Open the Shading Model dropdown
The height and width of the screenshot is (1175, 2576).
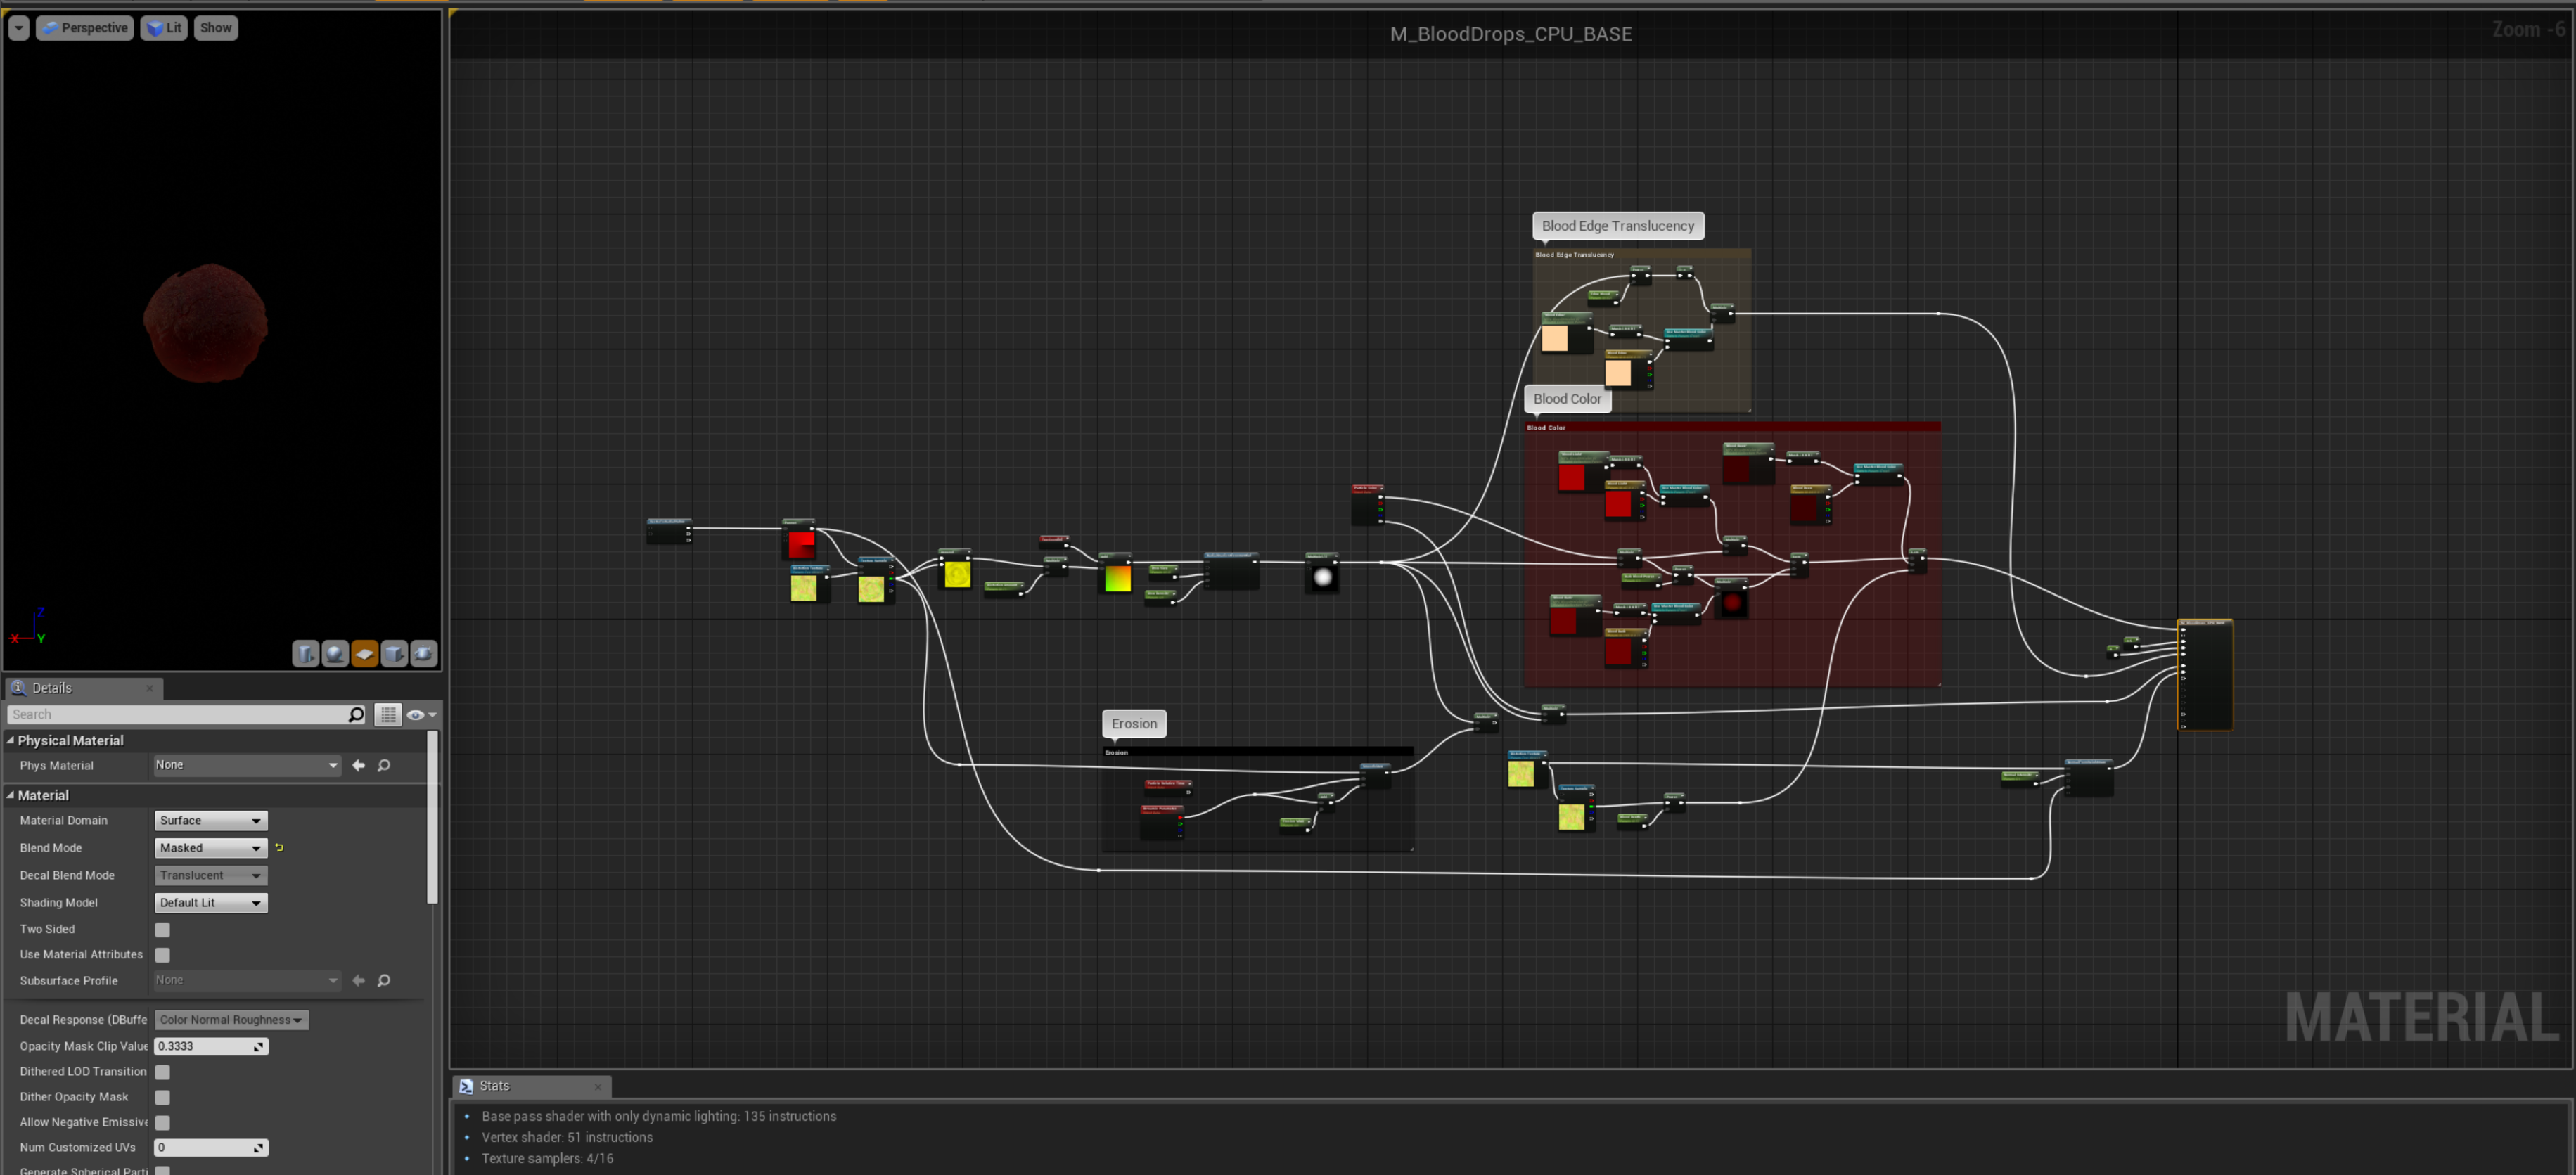tap(210, 903)
